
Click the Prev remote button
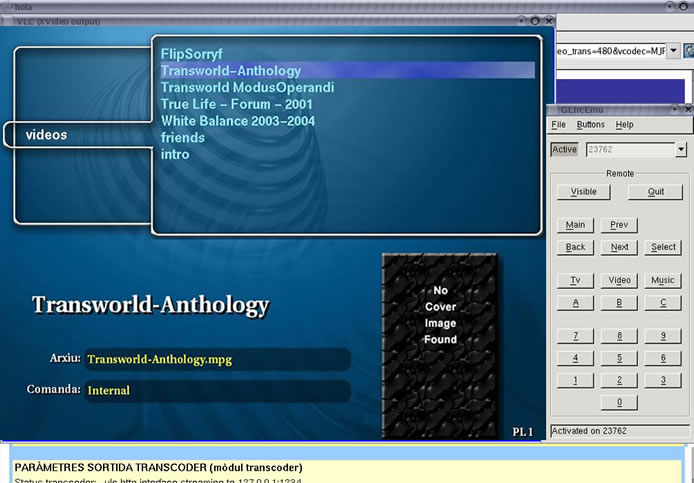point(619,225)
